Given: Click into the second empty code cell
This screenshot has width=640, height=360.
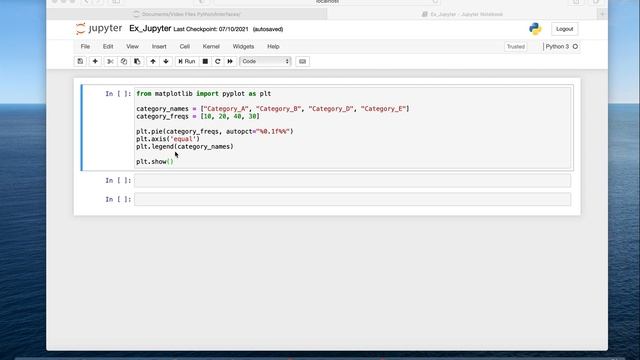Looking at the screenshot, I should pos(352,180).
